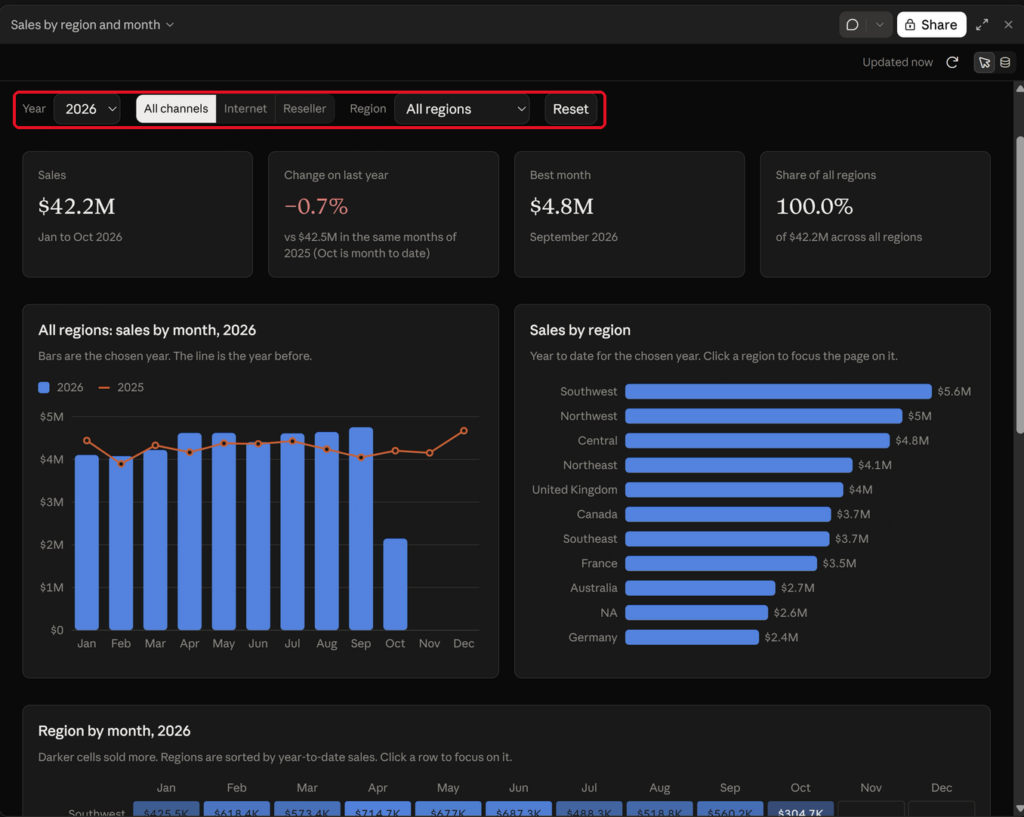Click the $5.6M Southwest value label

[954, 391]
